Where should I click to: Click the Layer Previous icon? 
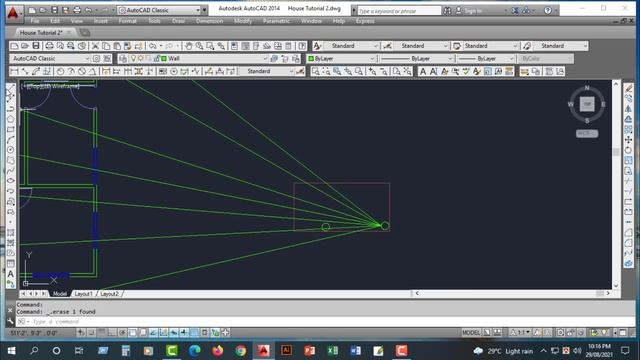tap(285, 59)
